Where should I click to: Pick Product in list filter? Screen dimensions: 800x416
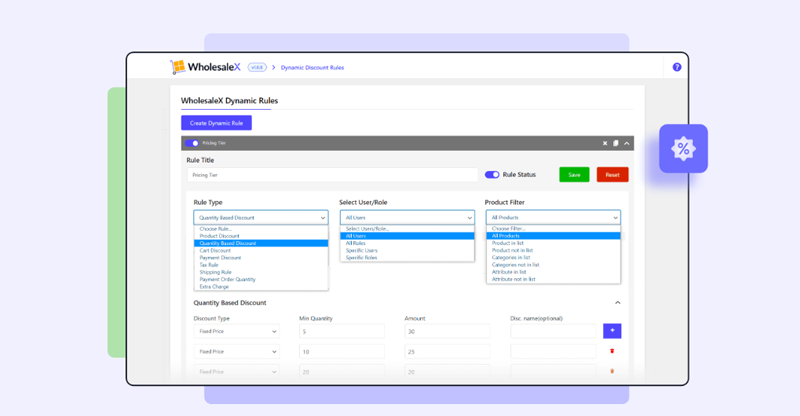point(553,243)
